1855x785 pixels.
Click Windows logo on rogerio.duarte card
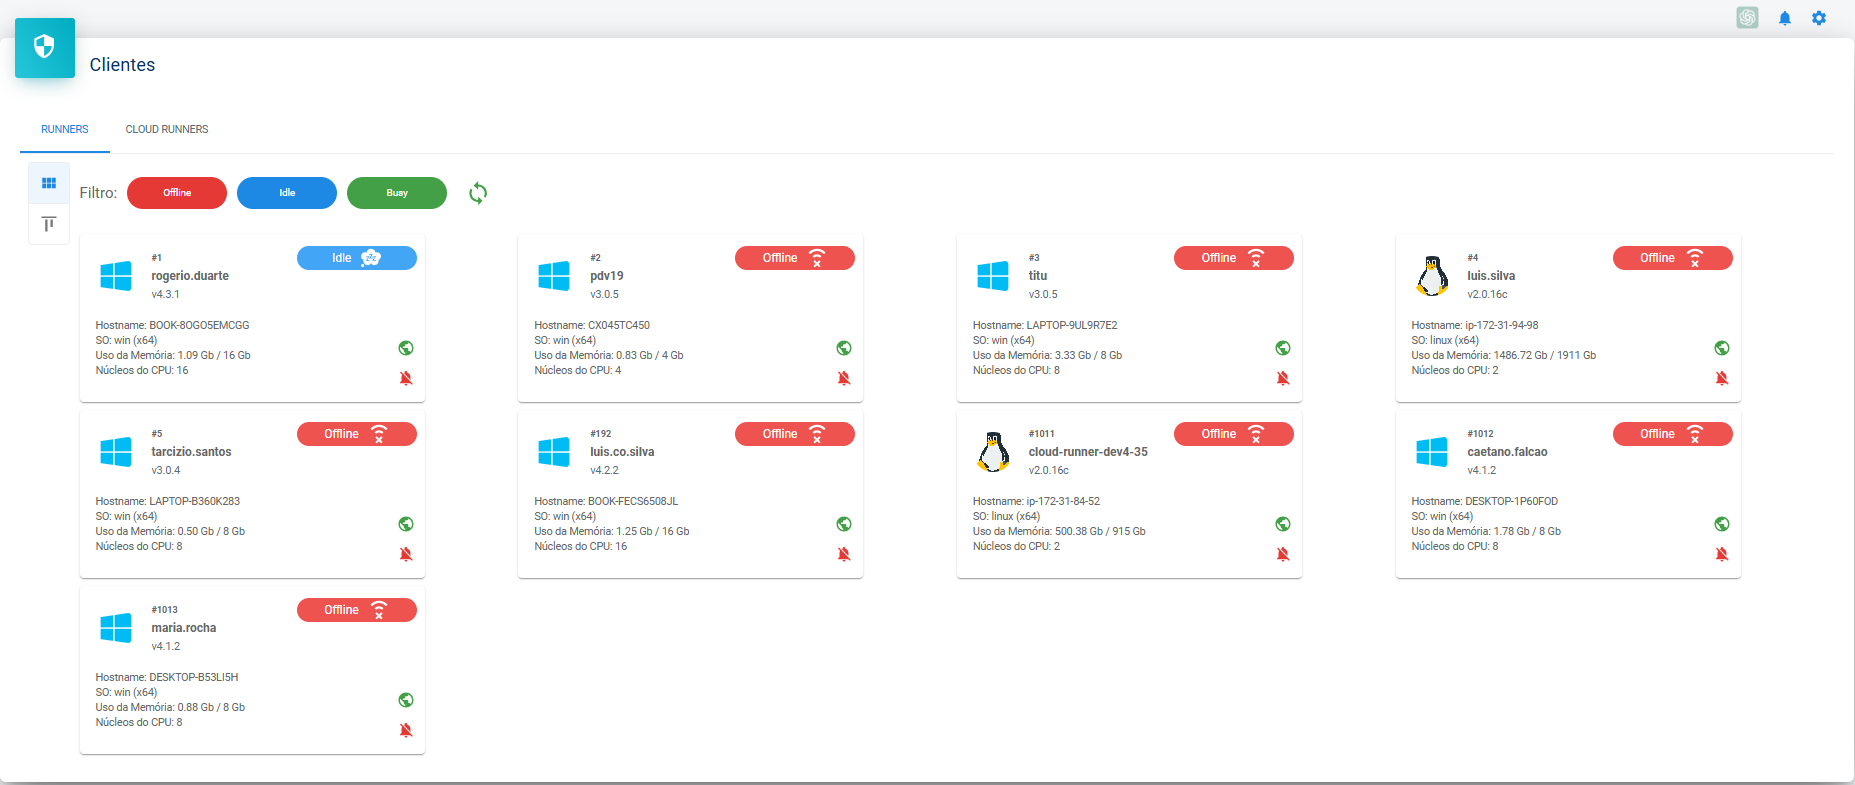[x=116, y=276]
